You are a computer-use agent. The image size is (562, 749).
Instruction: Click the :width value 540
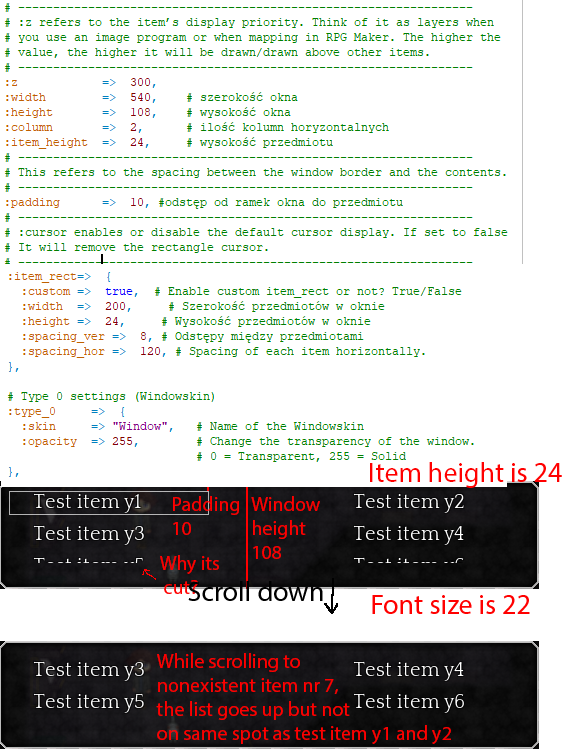(x=140, y=97)
